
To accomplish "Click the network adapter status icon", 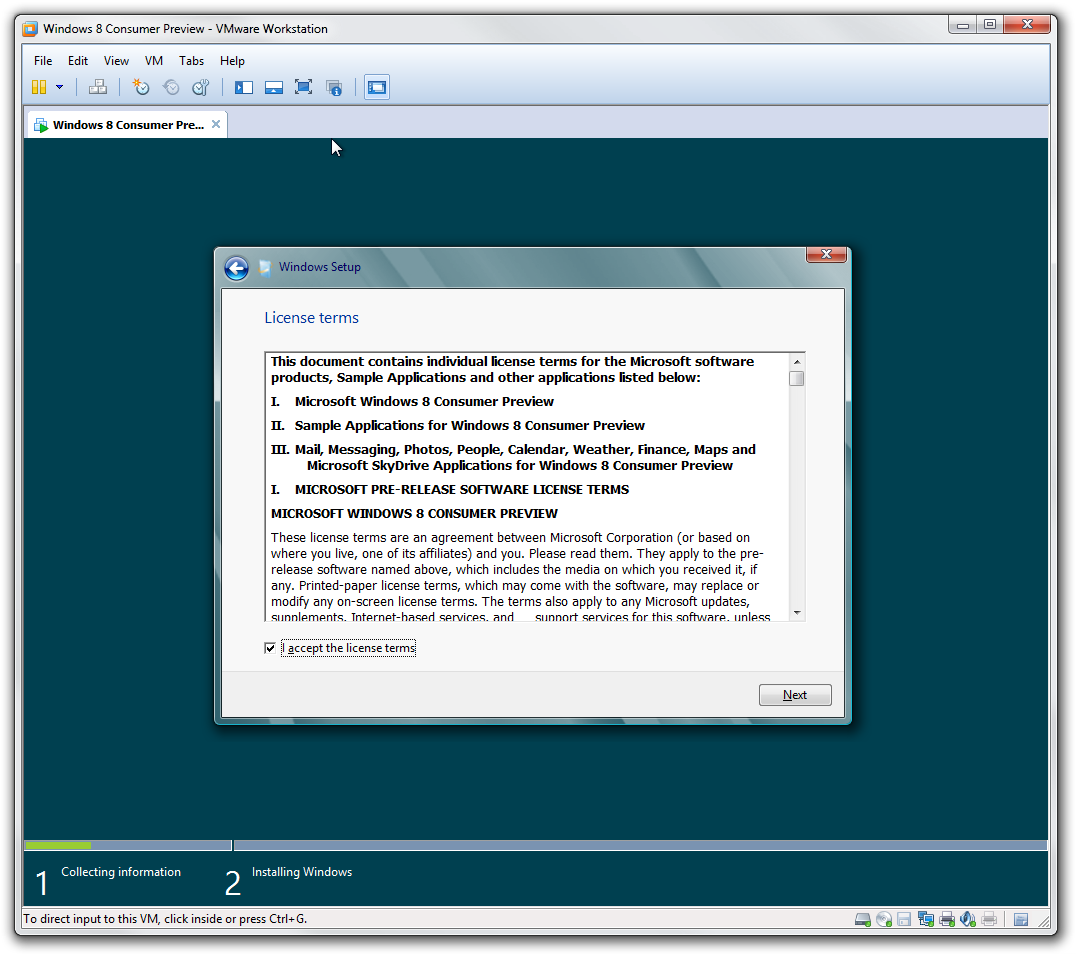I will click(925, 918).
